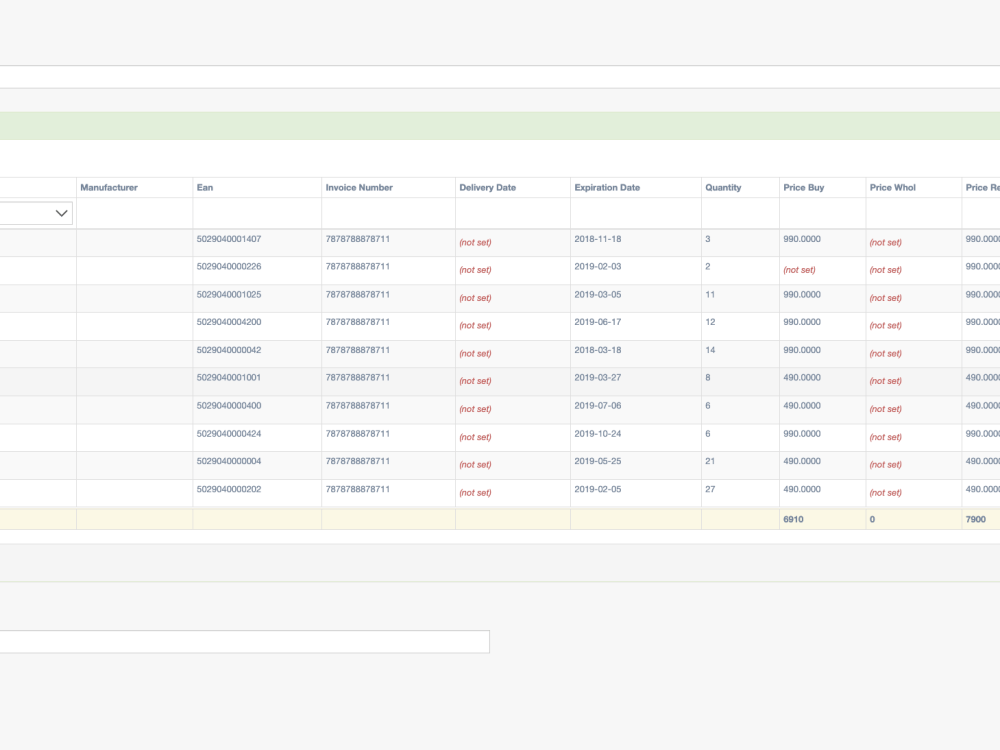1000x750 pixels.
Task: Click Price Buy 490.0000 in 5029040001001 row
Action: pos(802,378)
